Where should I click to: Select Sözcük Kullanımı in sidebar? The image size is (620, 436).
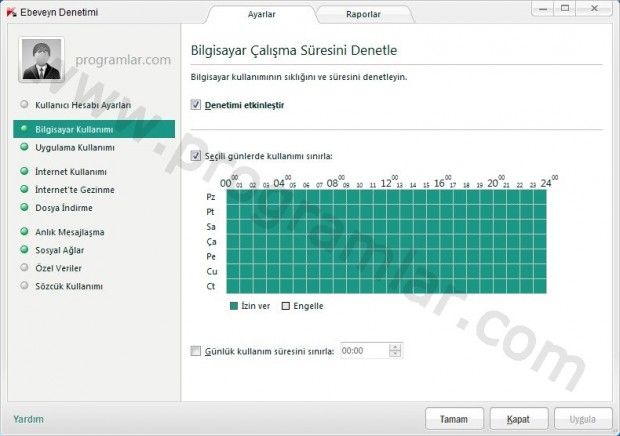coord(69,286)
